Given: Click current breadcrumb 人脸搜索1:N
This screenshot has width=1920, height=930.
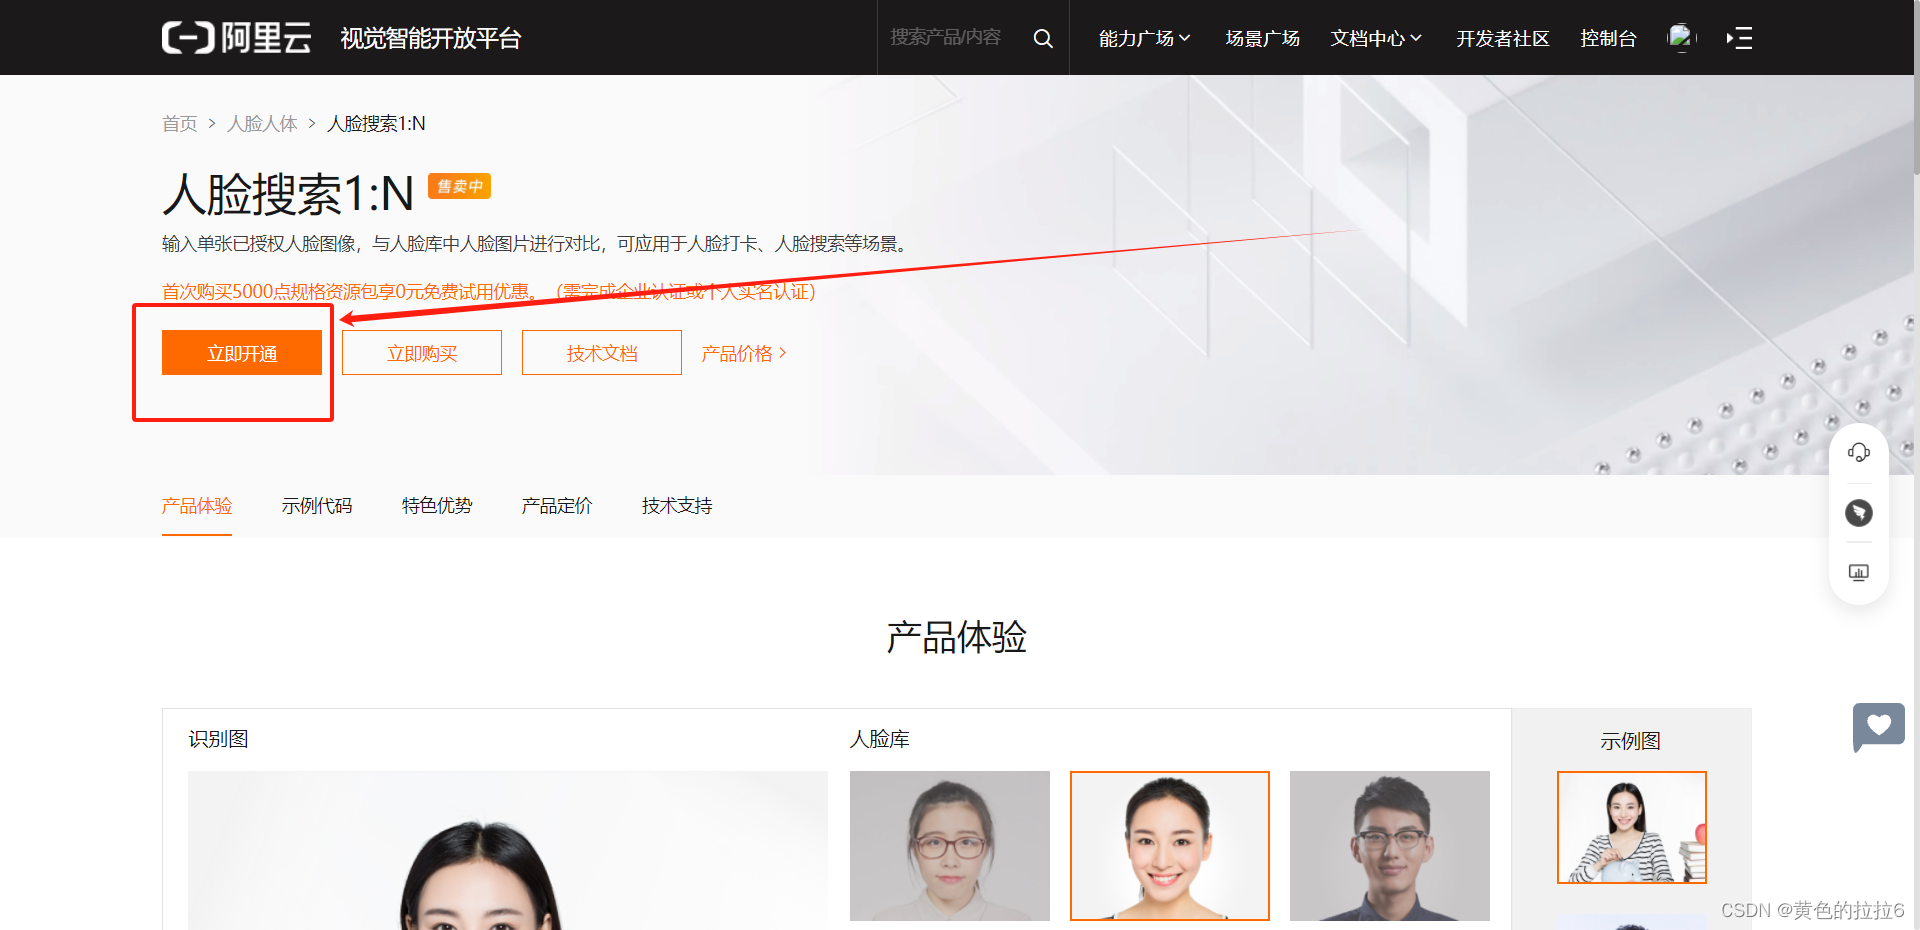Looking at the screenshot, I should point(376,123).
